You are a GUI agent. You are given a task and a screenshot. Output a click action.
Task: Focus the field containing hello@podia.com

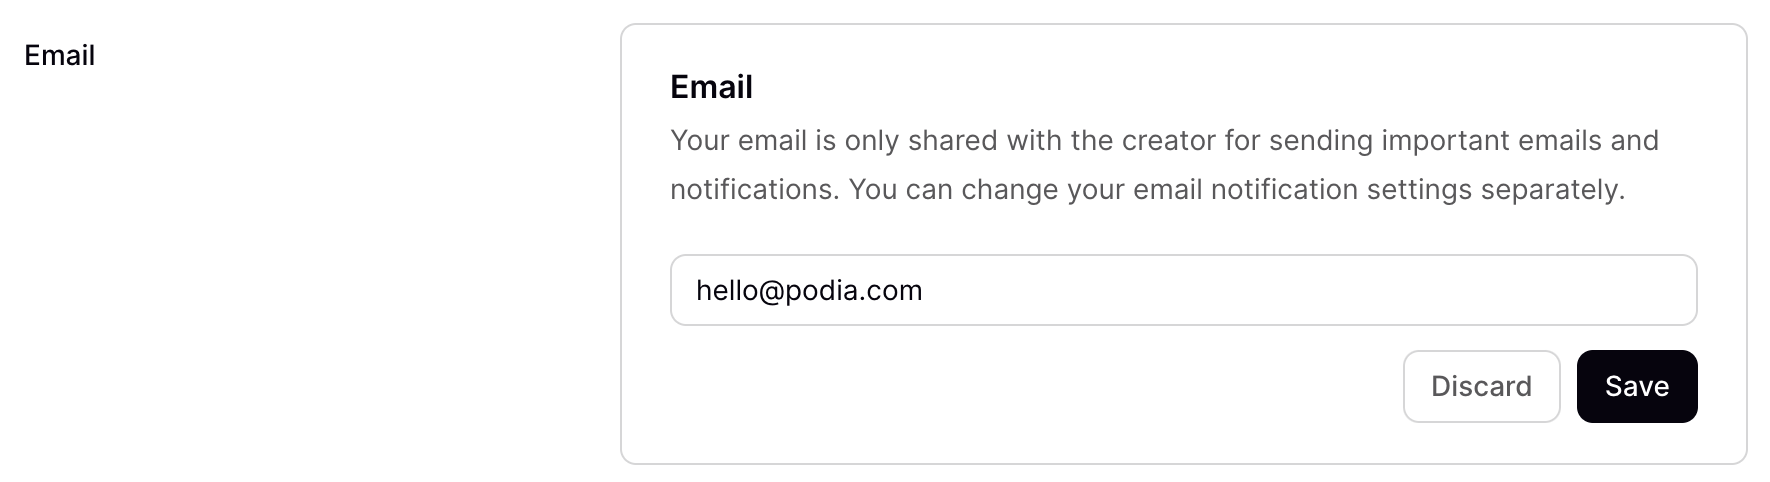tap(1182, 290)
